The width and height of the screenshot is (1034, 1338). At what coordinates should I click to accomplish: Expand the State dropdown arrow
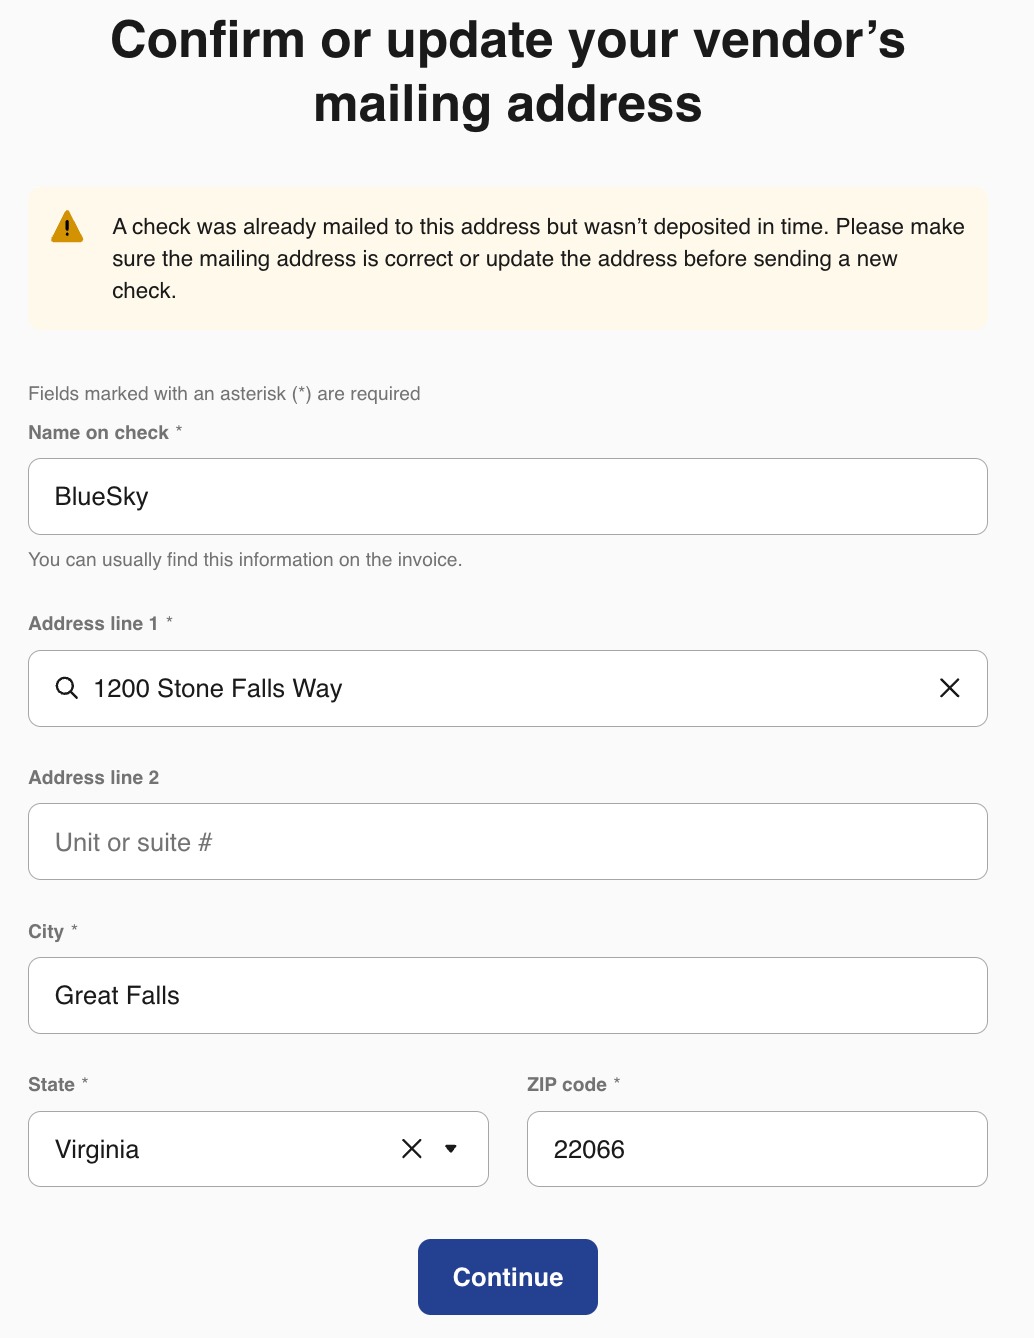click(451, 1149)
